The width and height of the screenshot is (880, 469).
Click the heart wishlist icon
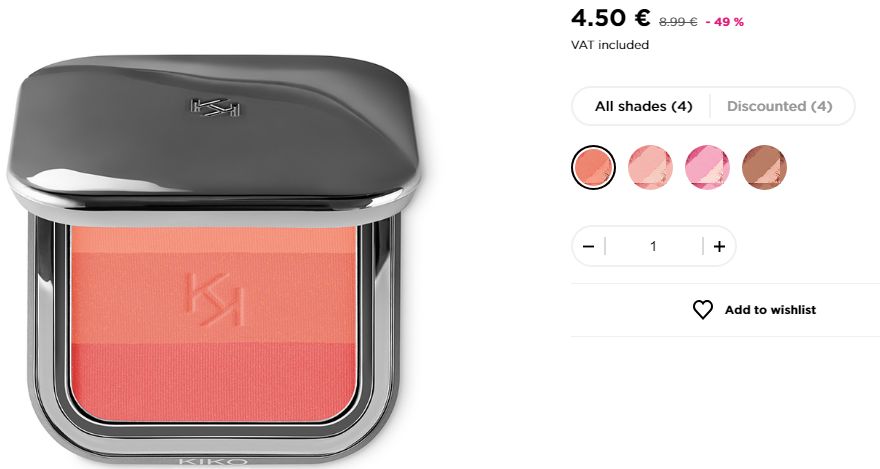pyautogui.click(x=702, y=310)
